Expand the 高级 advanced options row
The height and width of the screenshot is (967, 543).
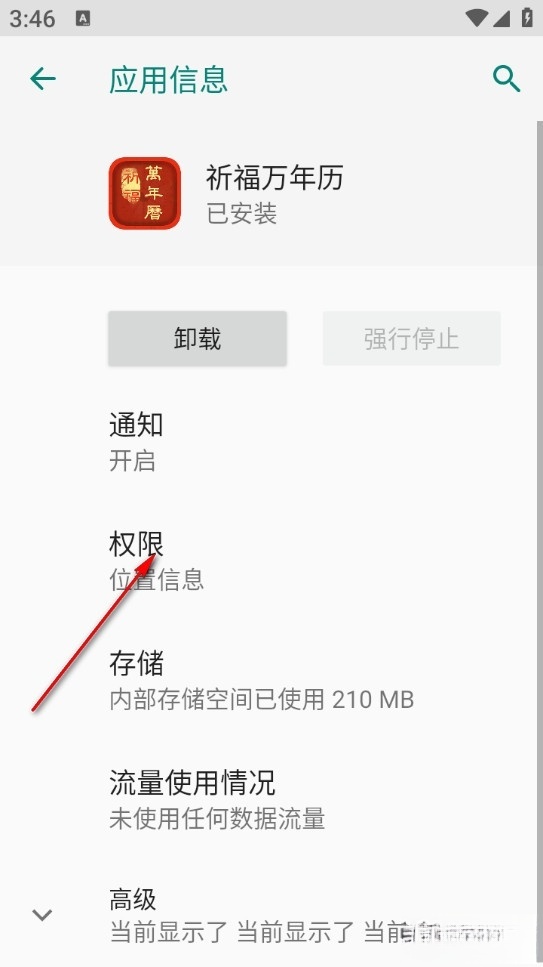tap(272, 915)
